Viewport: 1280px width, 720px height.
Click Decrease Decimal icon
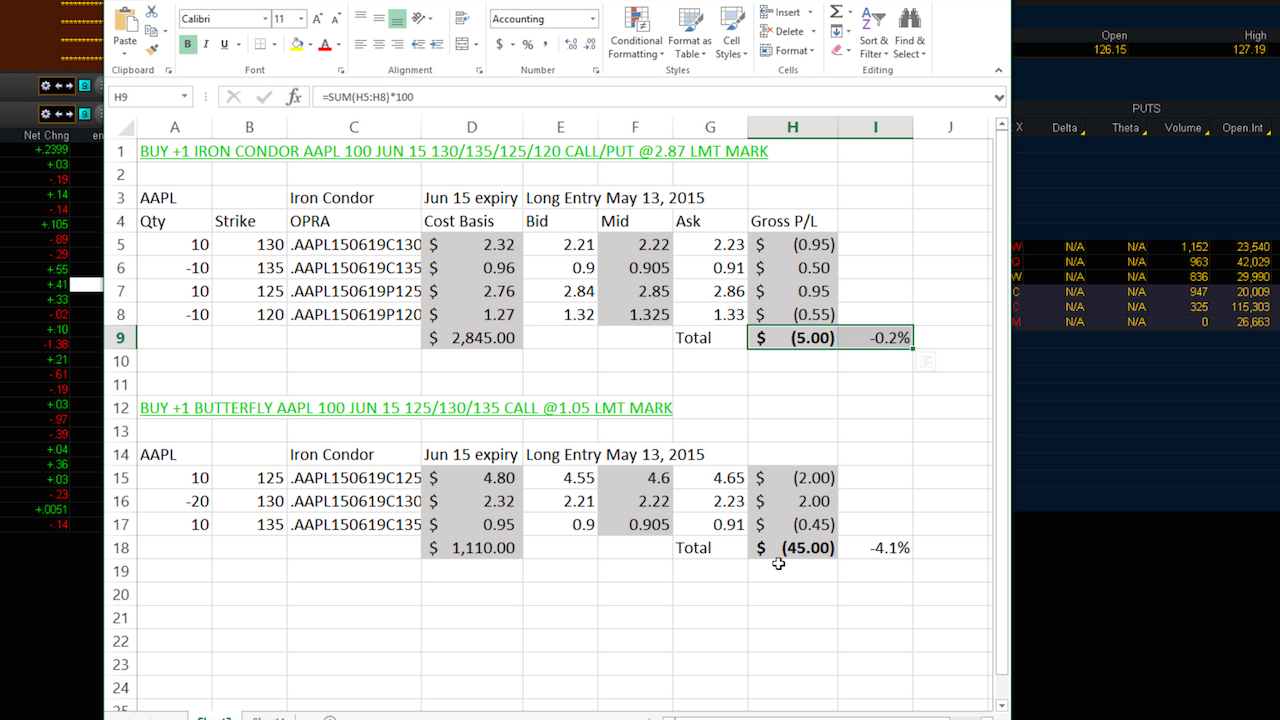pos(589,44)
